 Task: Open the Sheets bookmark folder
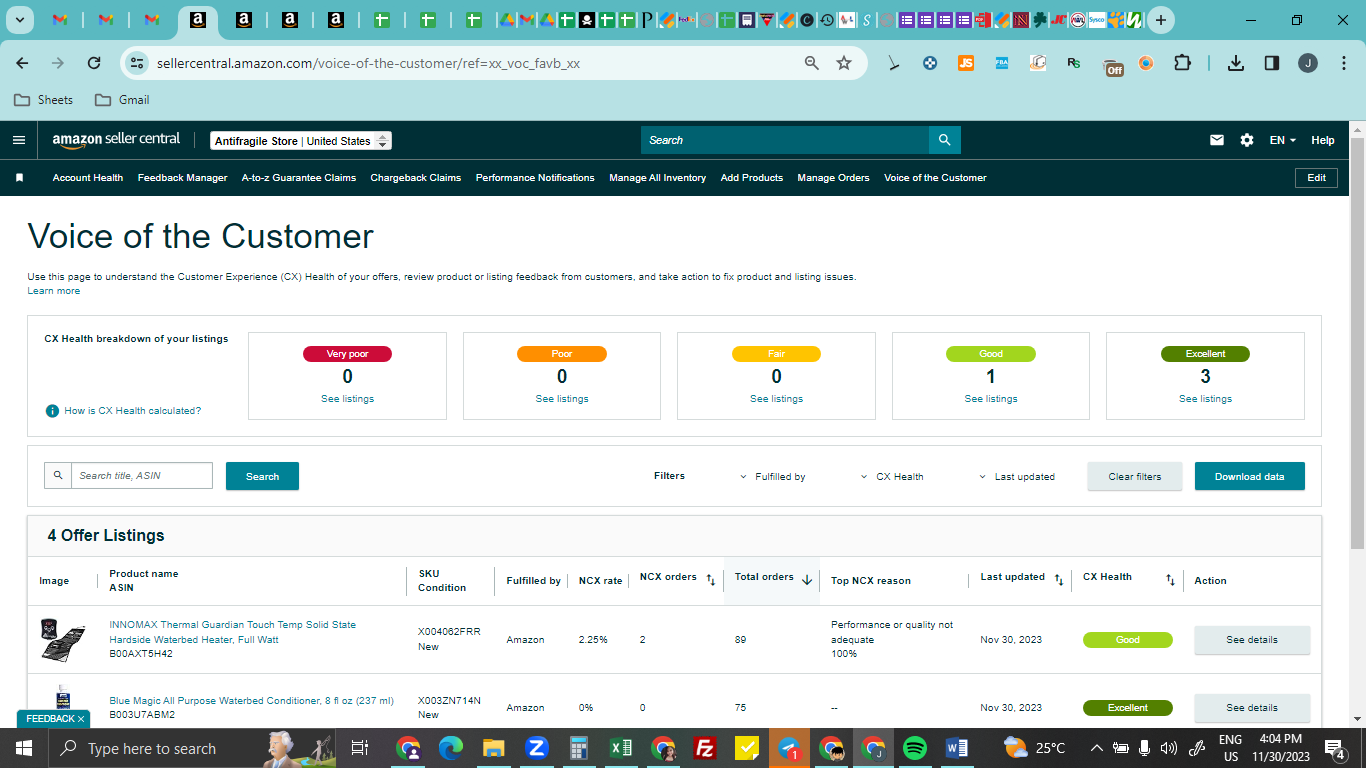click(43, 100)
